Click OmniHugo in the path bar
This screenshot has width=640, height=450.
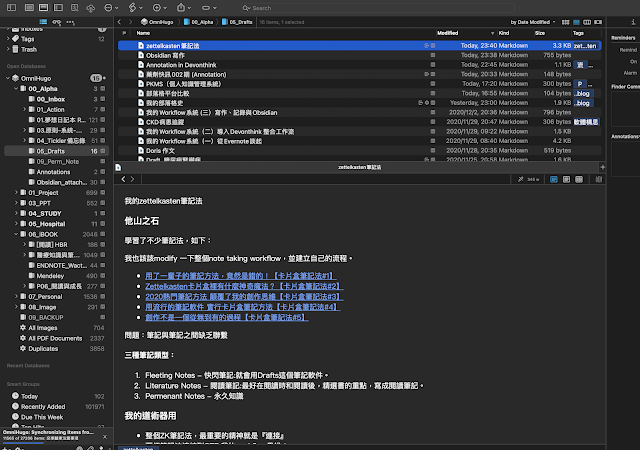click(157, 22)
